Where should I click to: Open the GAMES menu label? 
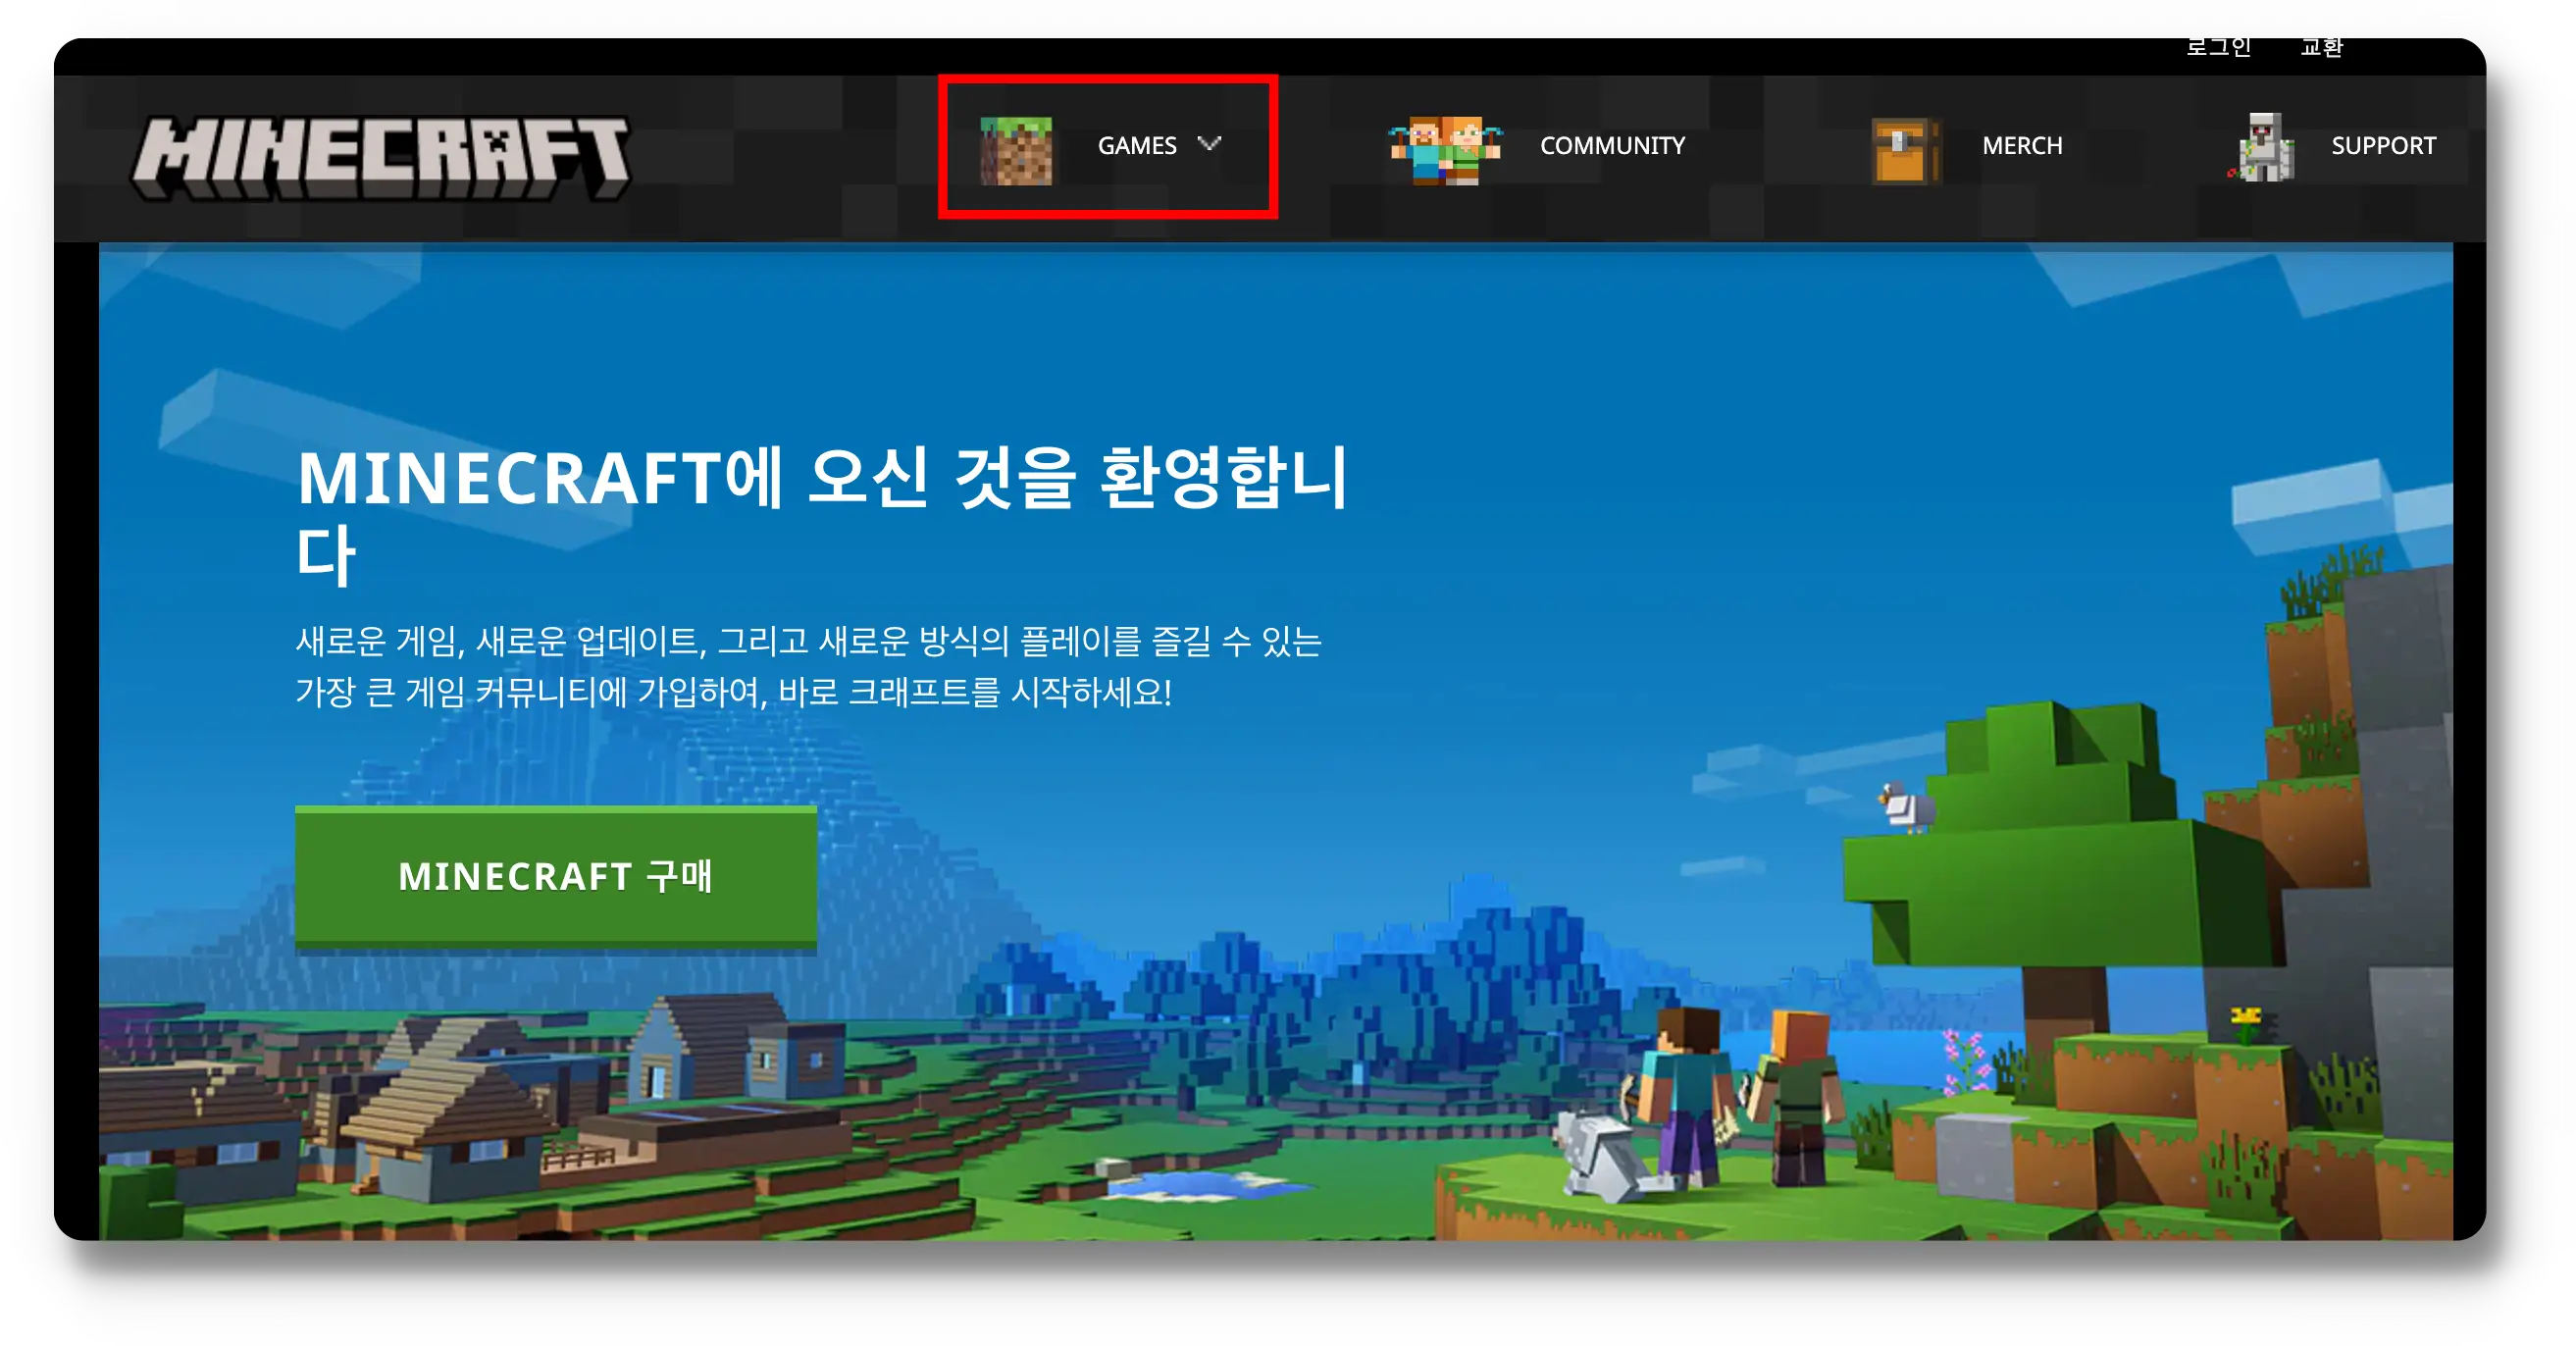click(x=1137, y=146)
